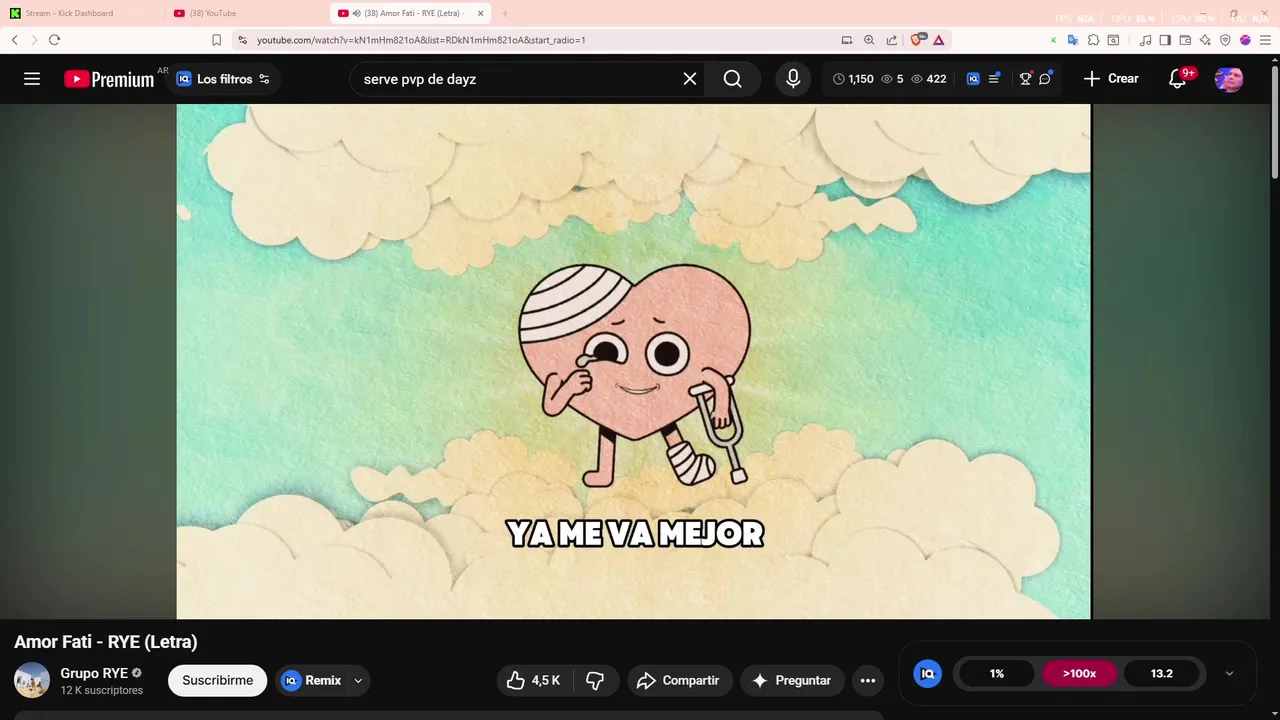Dislike the video with thumbs down
Image resolution: width=1280 pixels, height=720 pixels.
click(595, 680)
